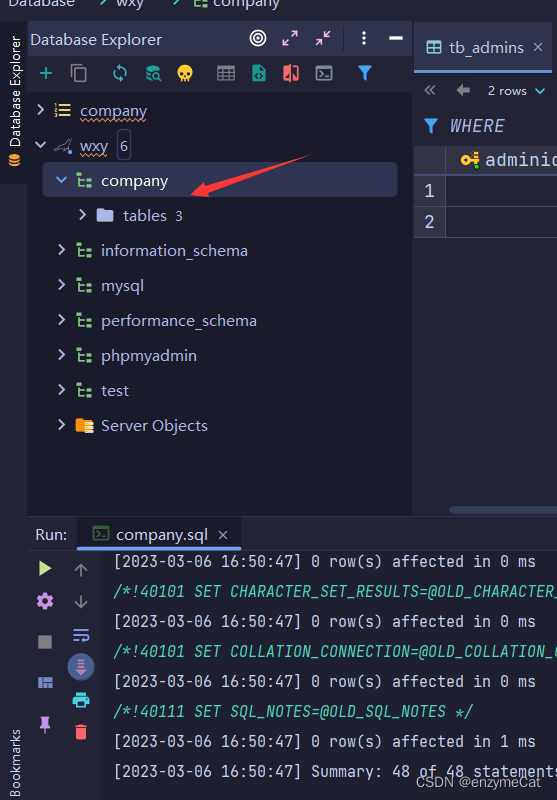Click the Stop square icon
This screenshot has width=557, height=800.
click(45, 642)
